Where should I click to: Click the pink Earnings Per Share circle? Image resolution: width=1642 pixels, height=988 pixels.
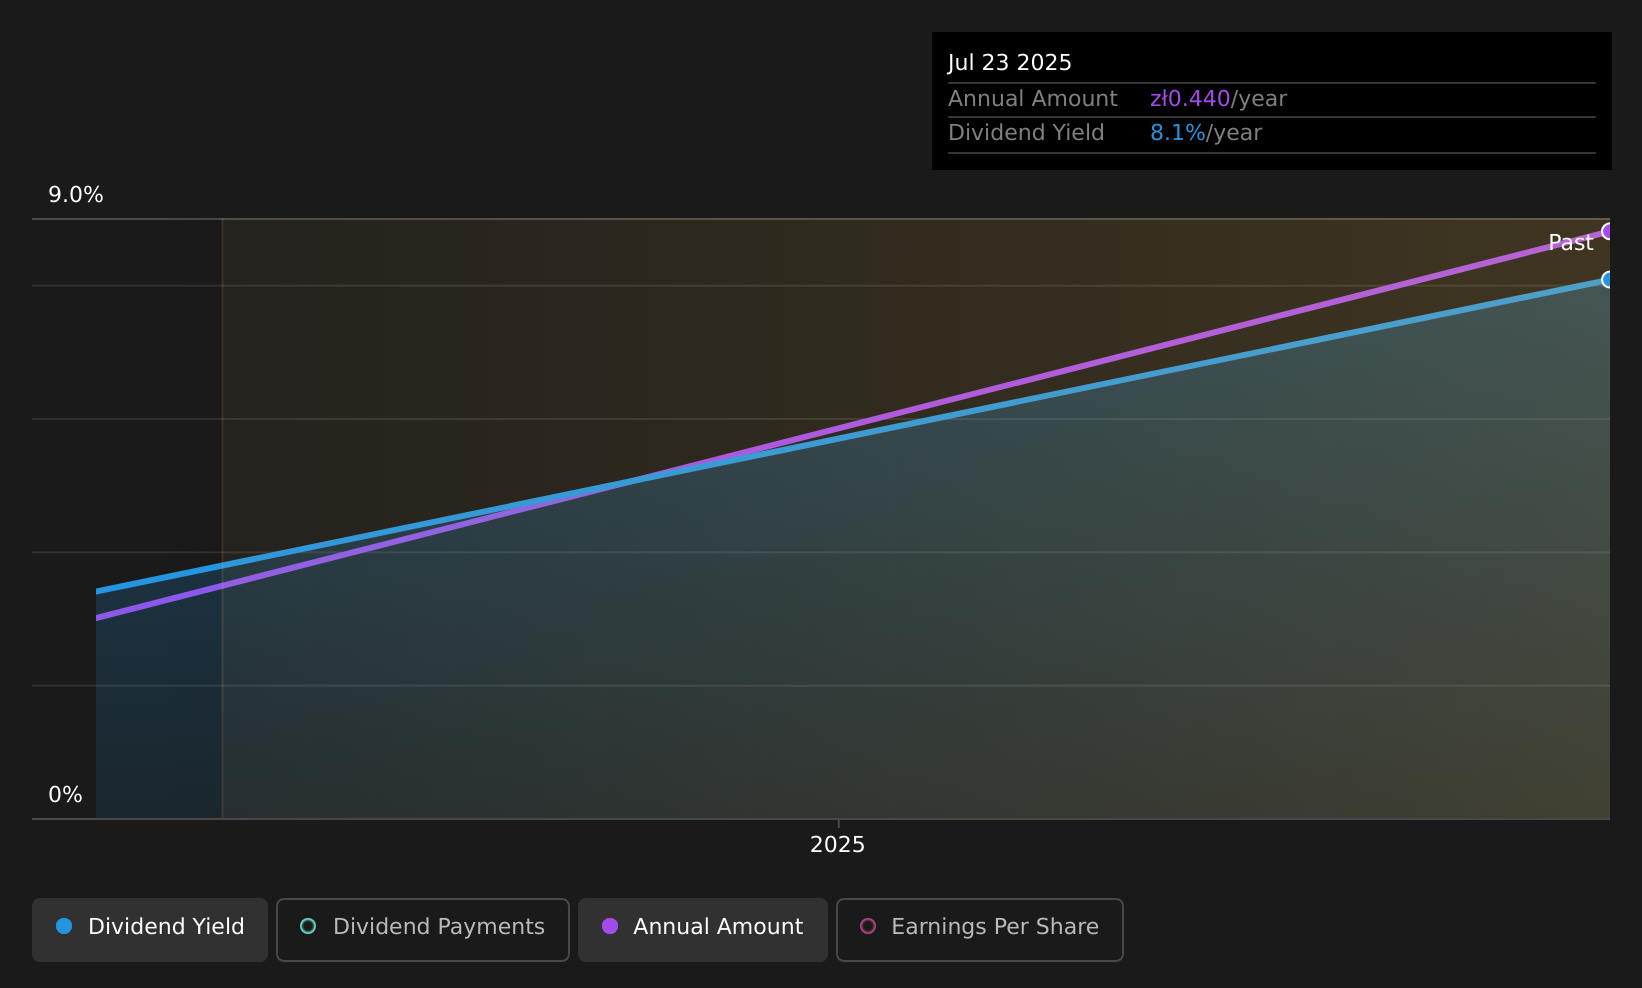868,926
